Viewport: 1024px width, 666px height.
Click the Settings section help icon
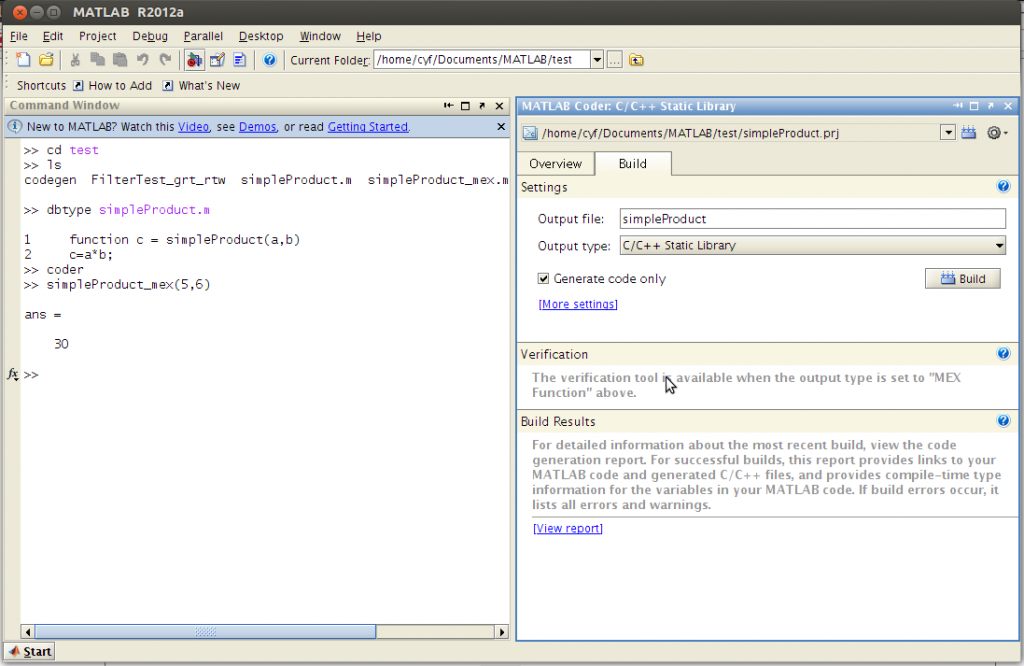tap(1003, 186)
